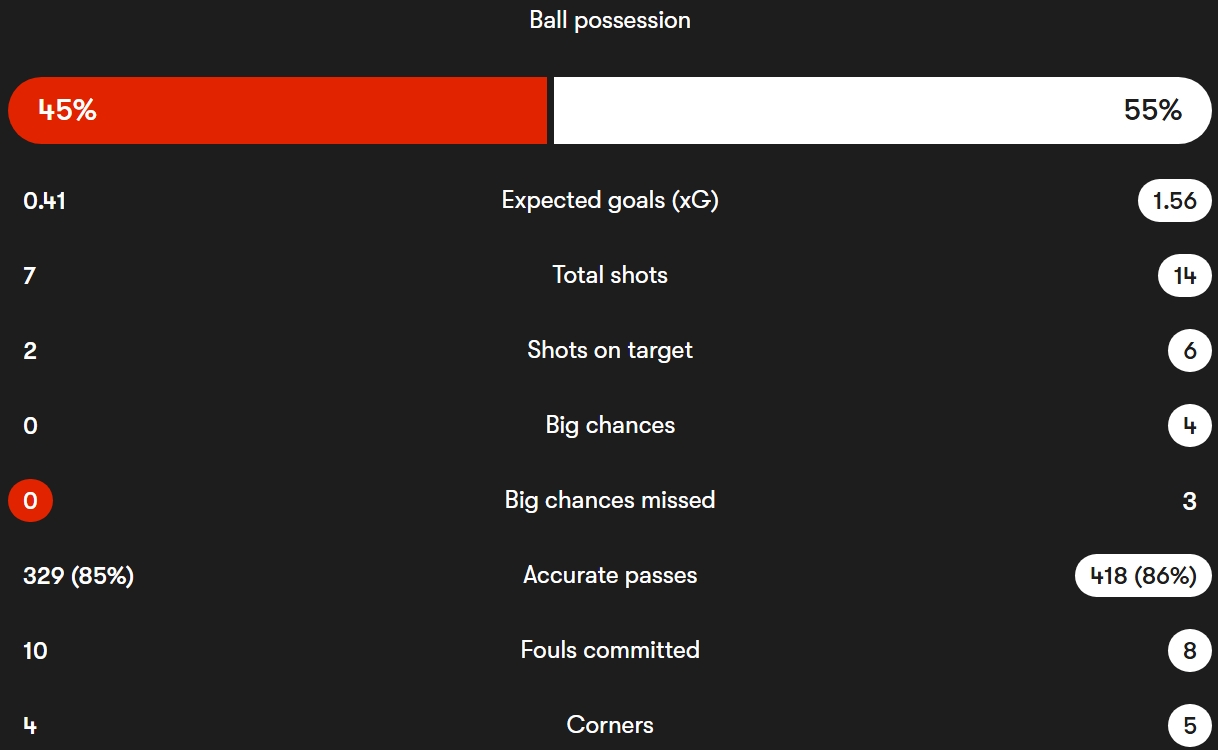Screen dimensions: 1218x750
Task: Click the Big chances stat label
Action: [609, 425]
